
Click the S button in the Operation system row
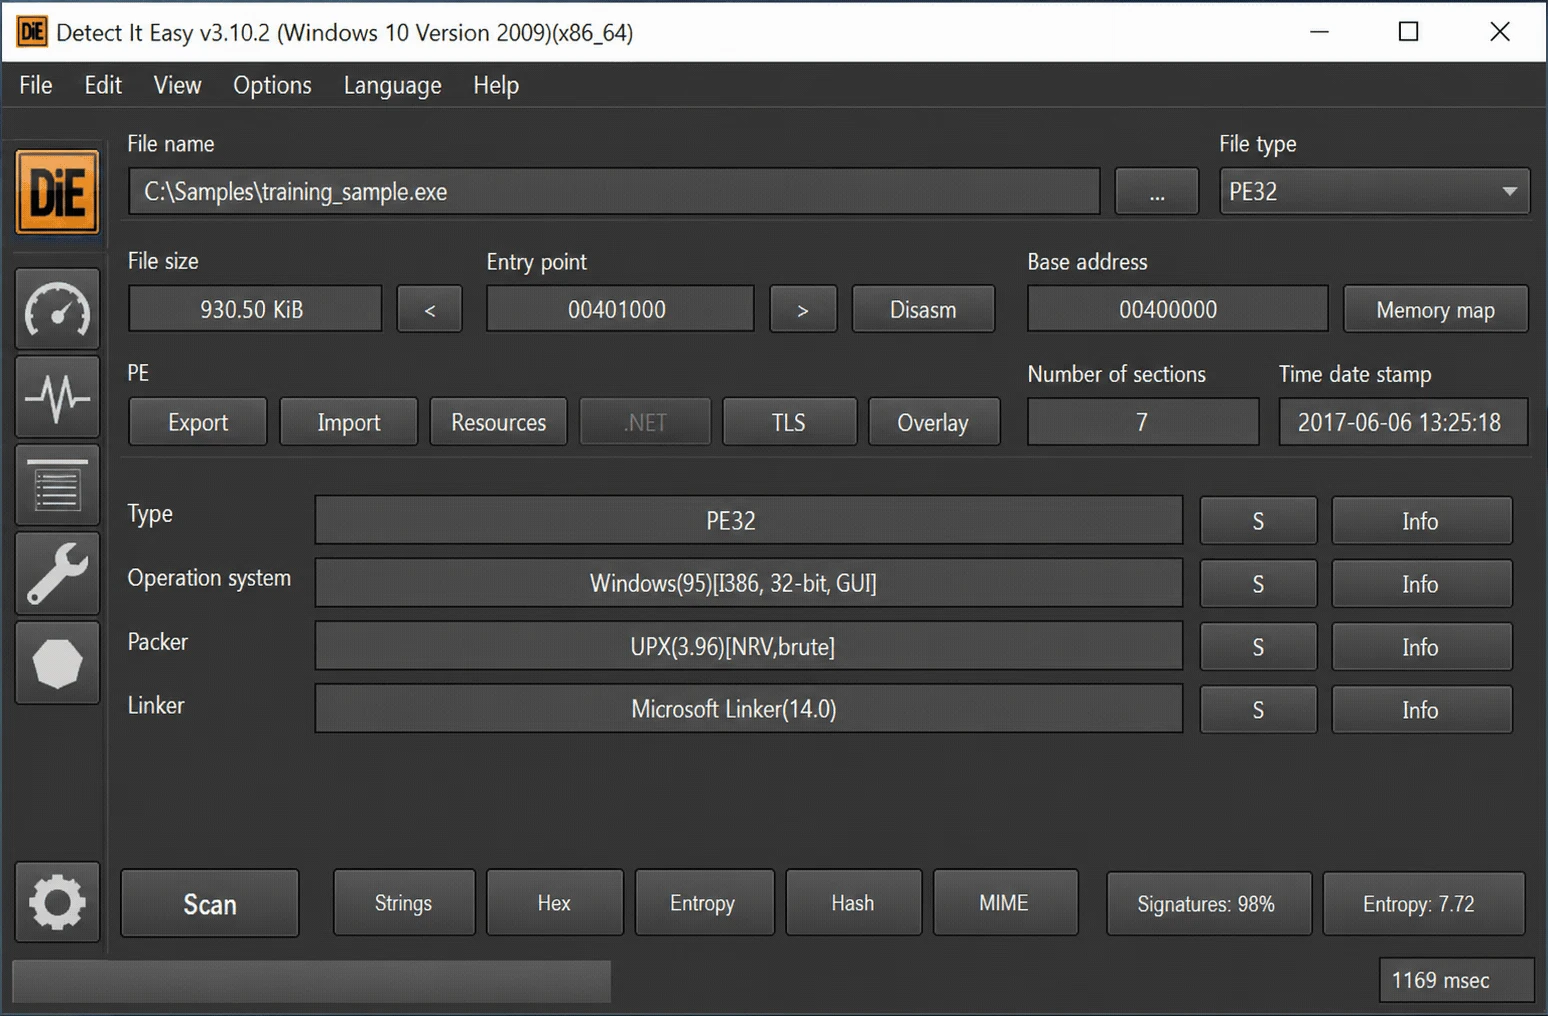tap(1258, 584)
